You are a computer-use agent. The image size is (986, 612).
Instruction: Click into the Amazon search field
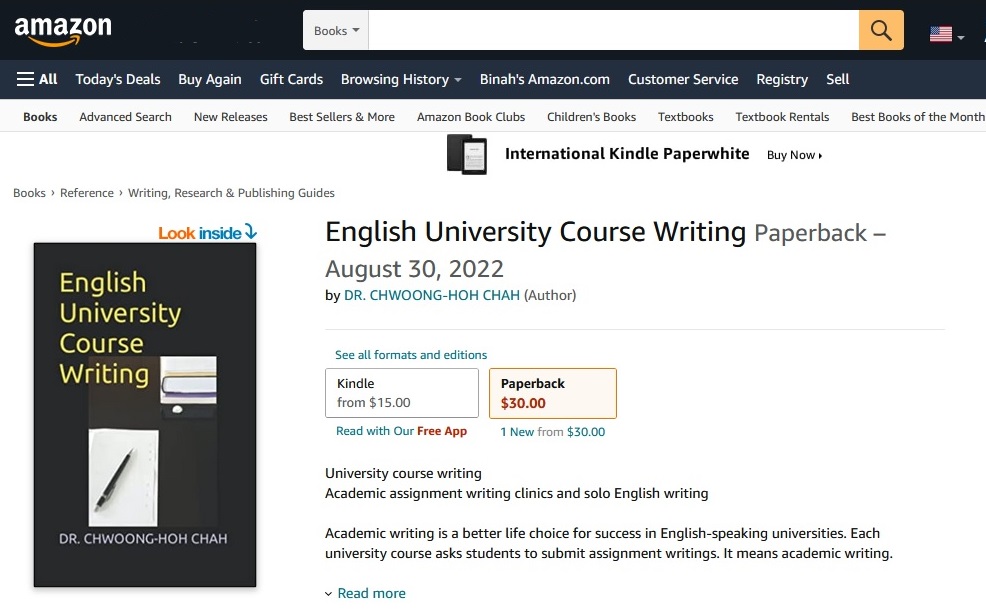pyautogui.click(x=614, y=30)
